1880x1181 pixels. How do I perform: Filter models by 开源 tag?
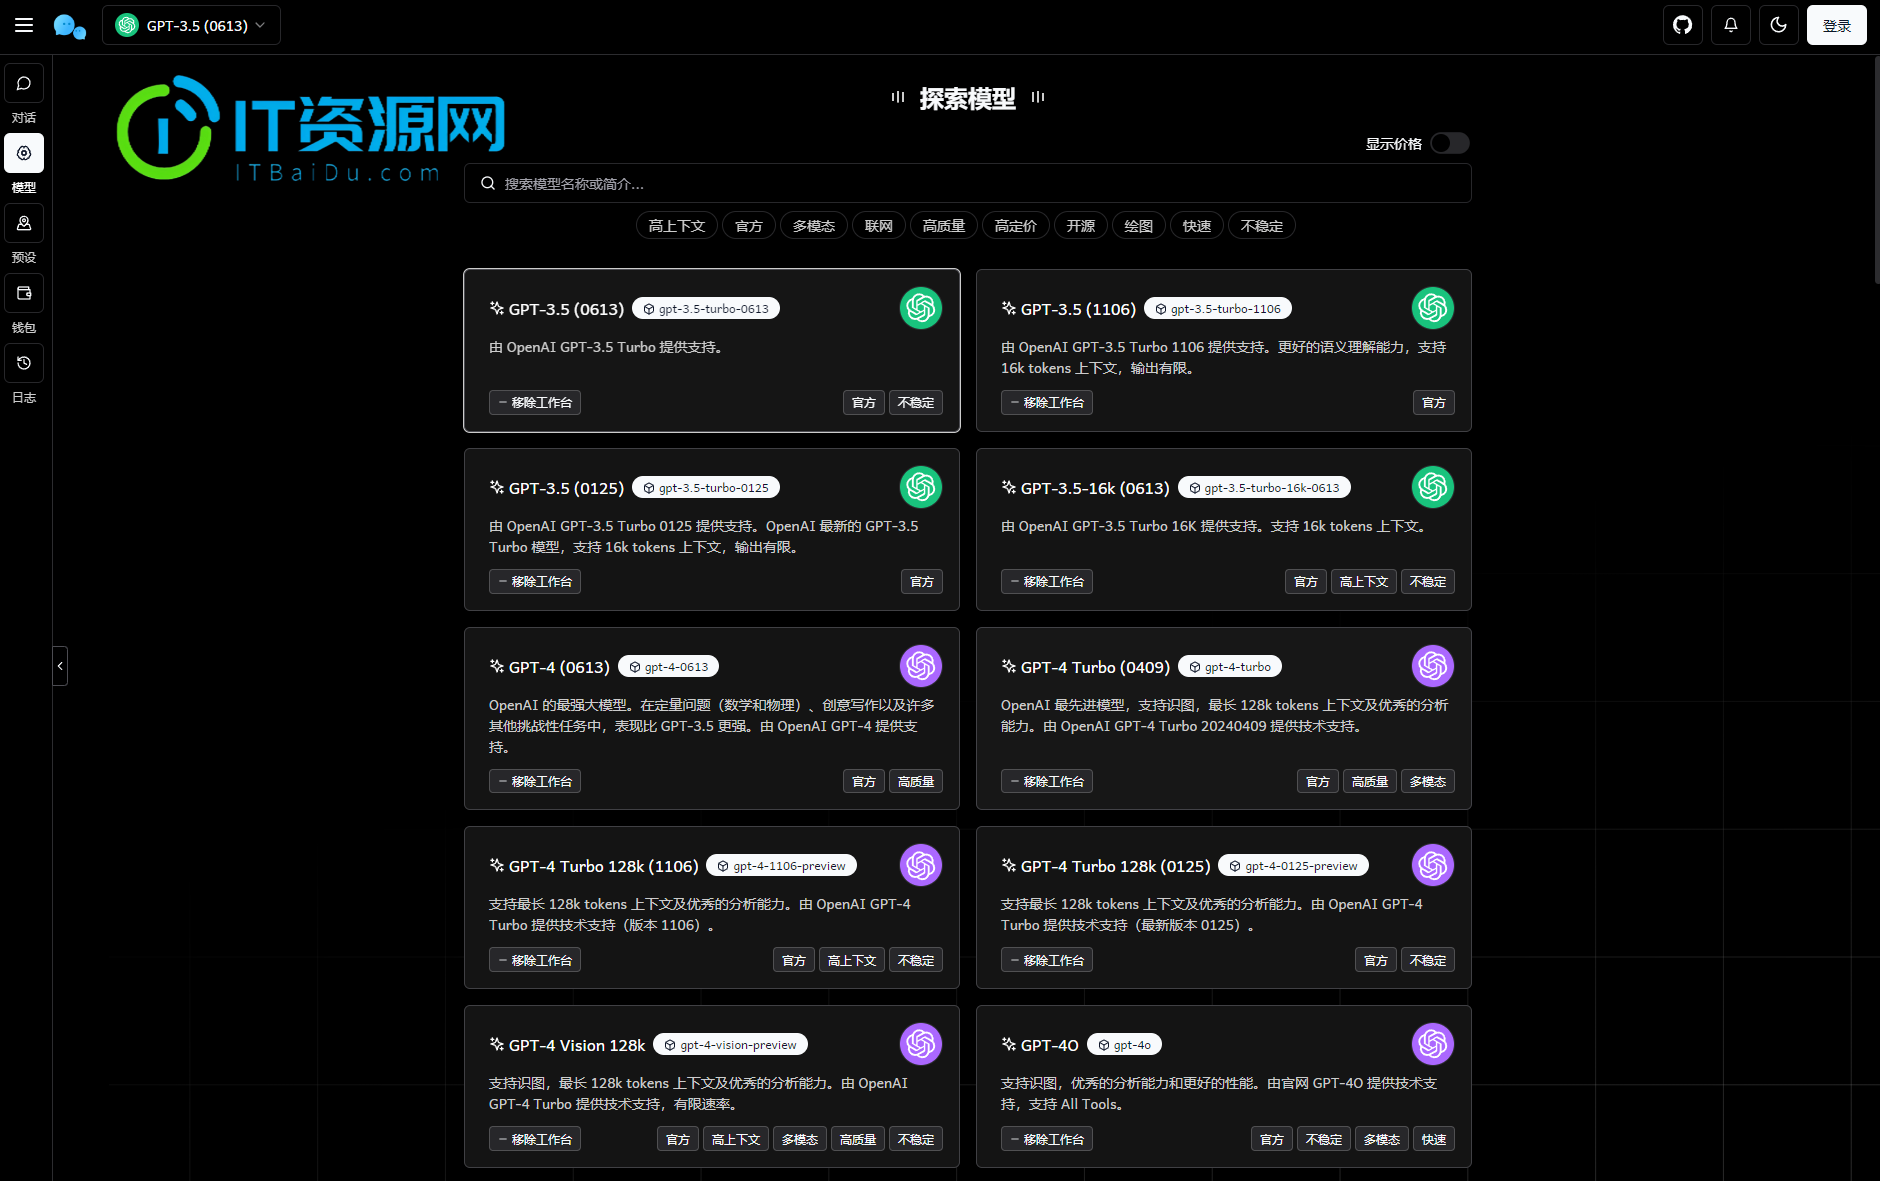[1081, 226]
